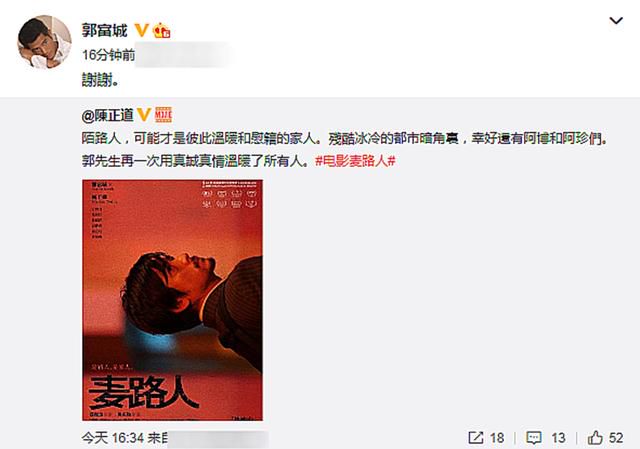The width and height of the screenshot is (640, 449).
Task: Open the @陳正道 mention link
Action: click(x=108, y=116)
